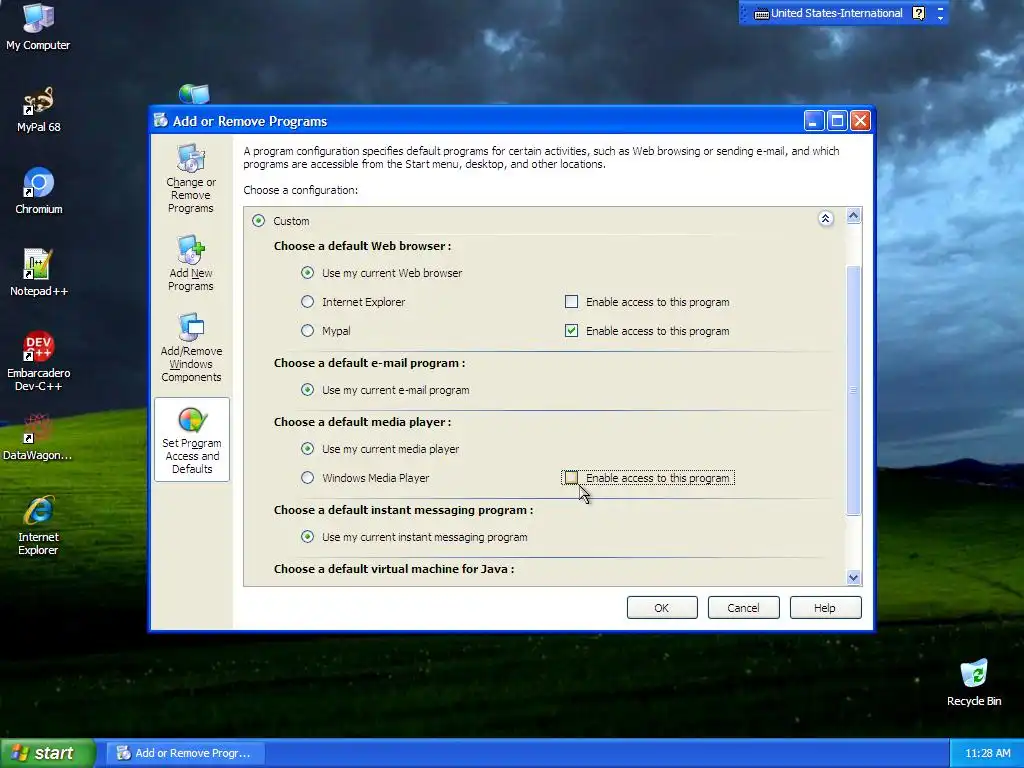The image size is (1024, 768).
Task: Enable access to Internet Explorer checkbox
Action: click(x=571, y=302)
